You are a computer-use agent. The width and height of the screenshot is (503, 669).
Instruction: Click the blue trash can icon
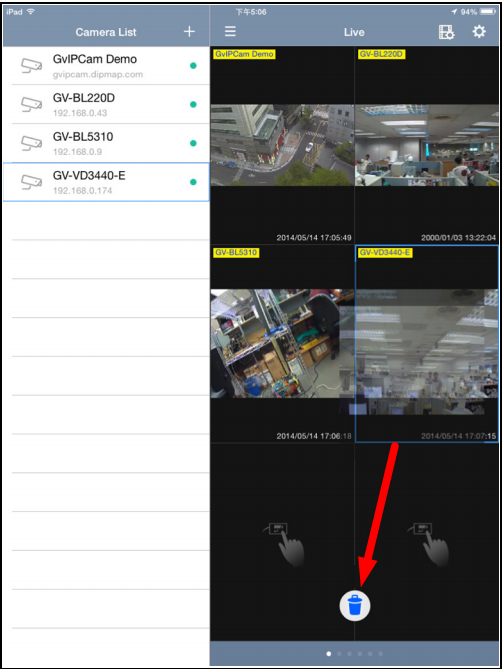pos(355,605)
